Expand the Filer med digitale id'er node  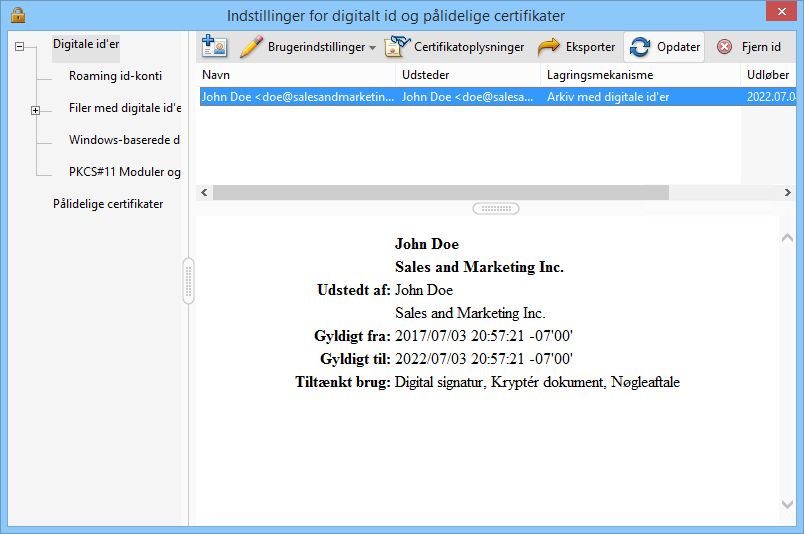point(35,110)
